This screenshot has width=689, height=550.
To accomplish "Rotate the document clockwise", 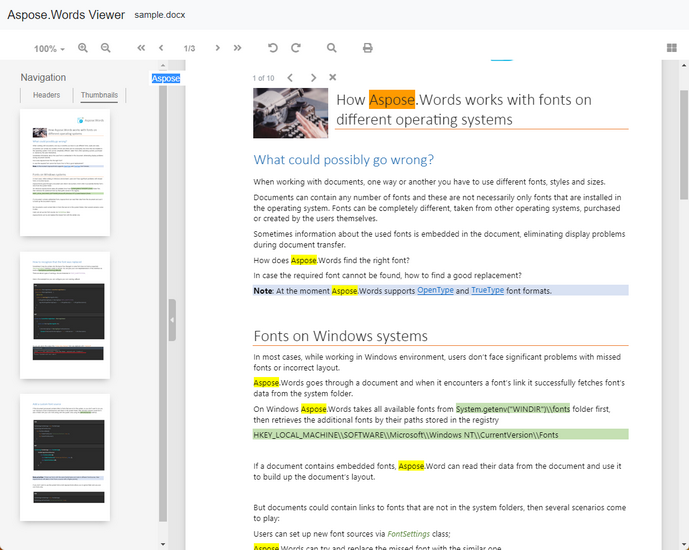I will pyautogui.click(x=296, y=48).
